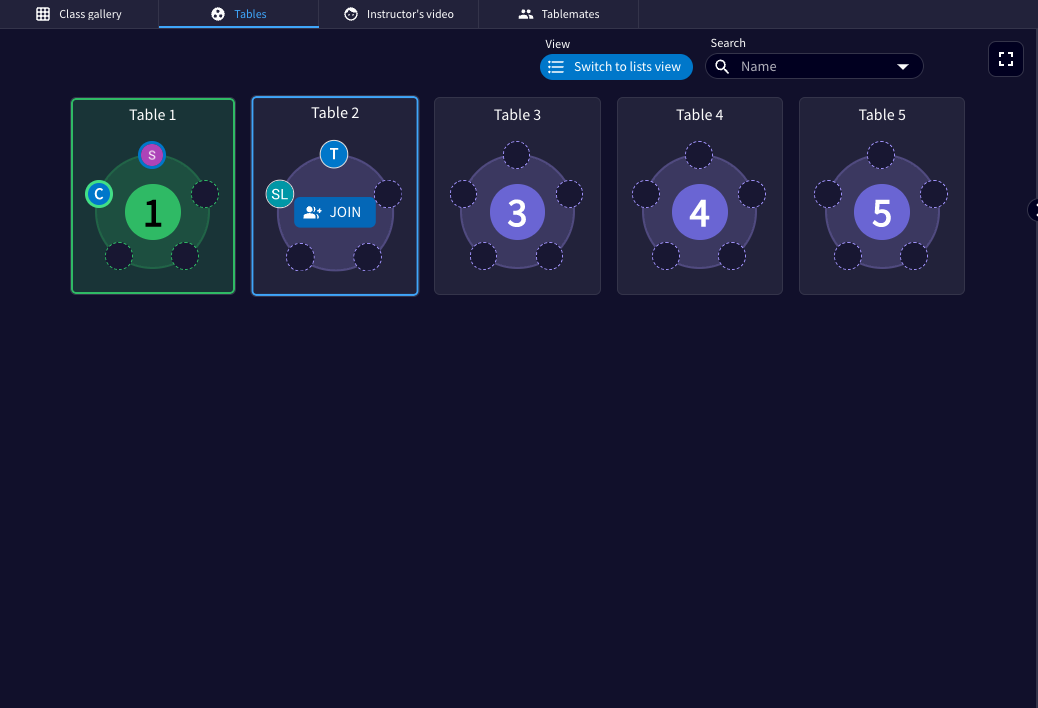Screen dimensions: 1038x708
Task: Click the "View" label text
Action: [557, 44]
